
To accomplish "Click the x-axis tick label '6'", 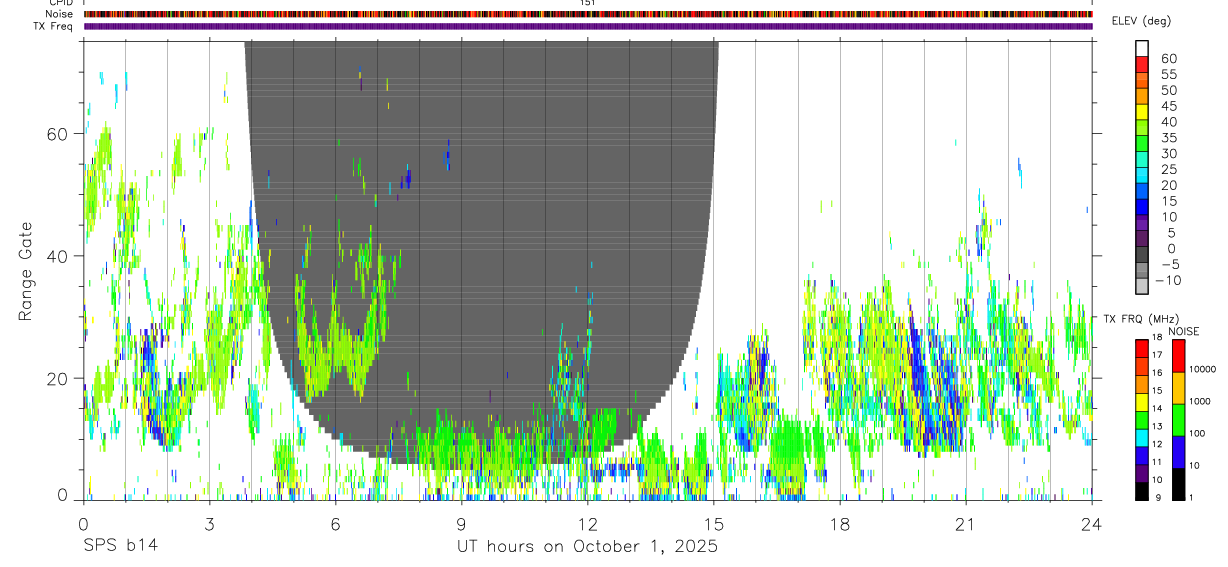I will [x=335, y=523].
